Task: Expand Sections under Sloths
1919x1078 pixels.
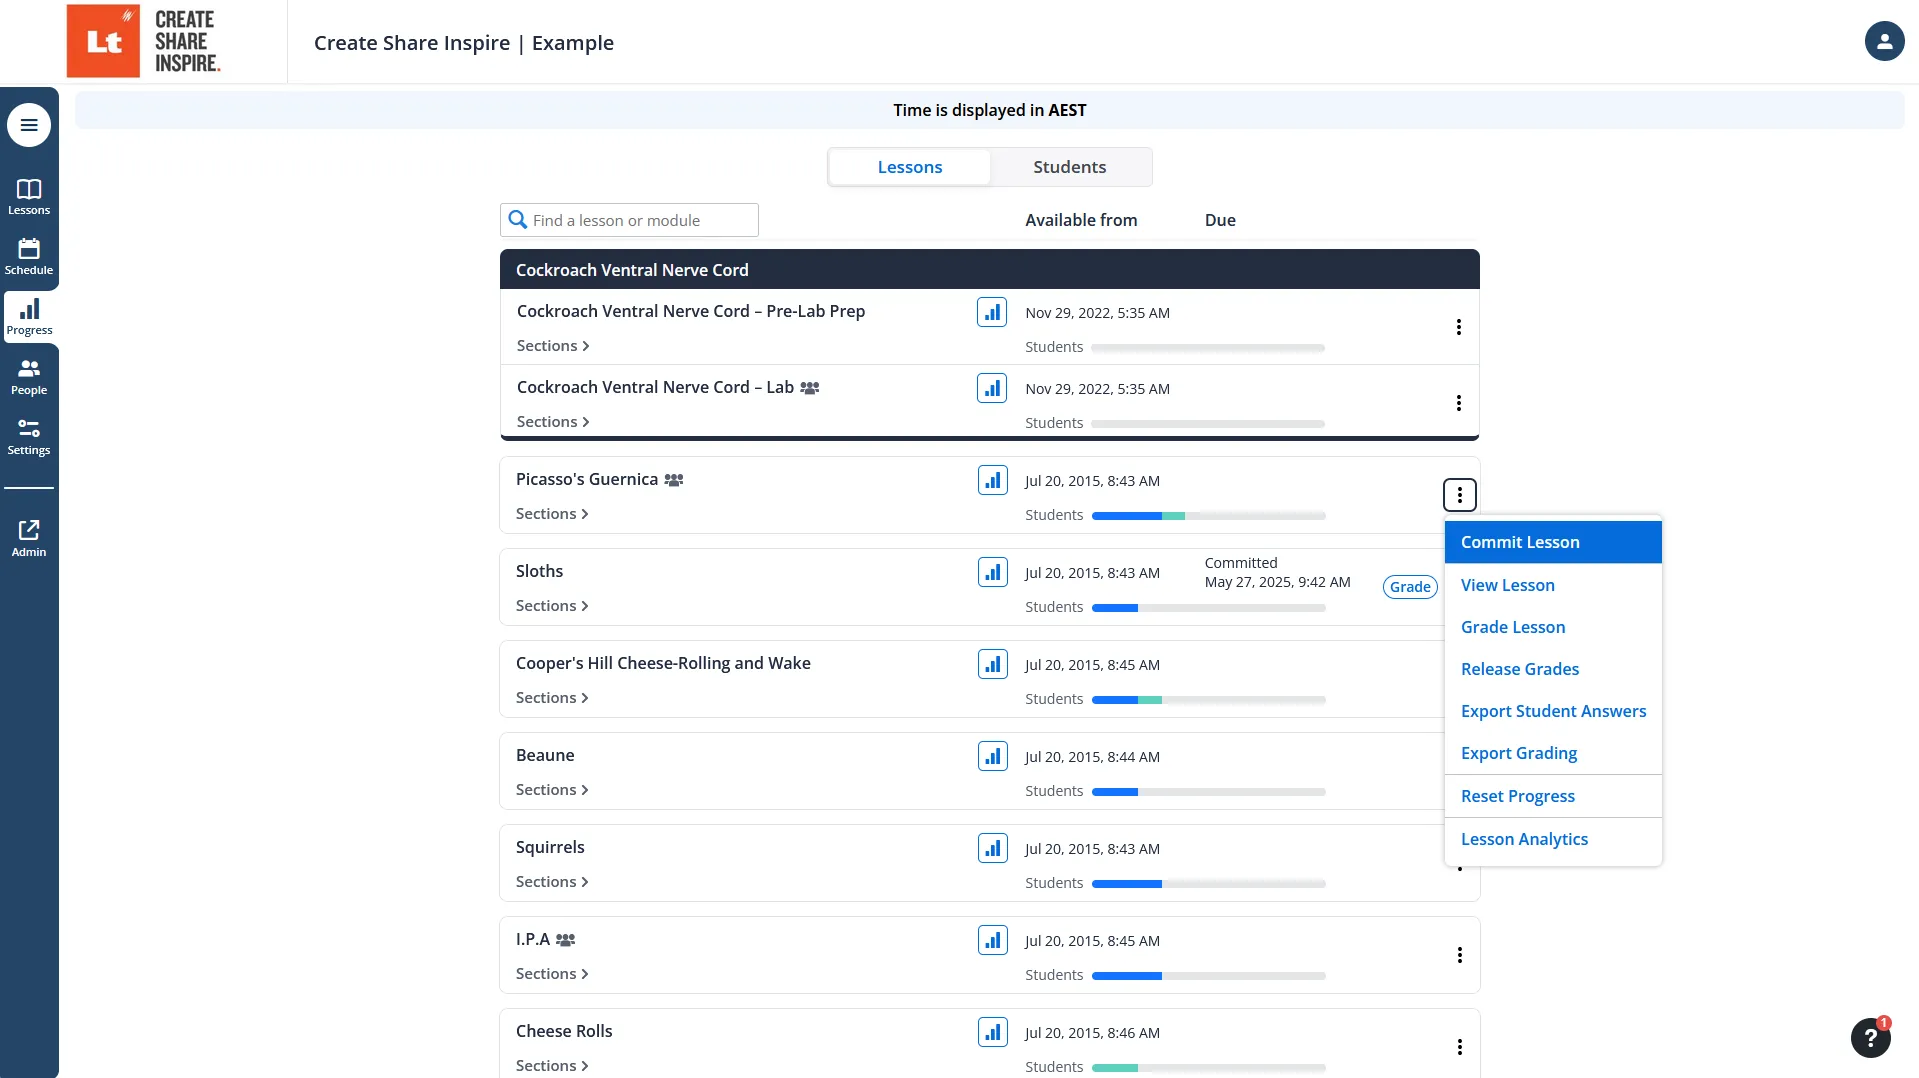Action: point(552,606)
